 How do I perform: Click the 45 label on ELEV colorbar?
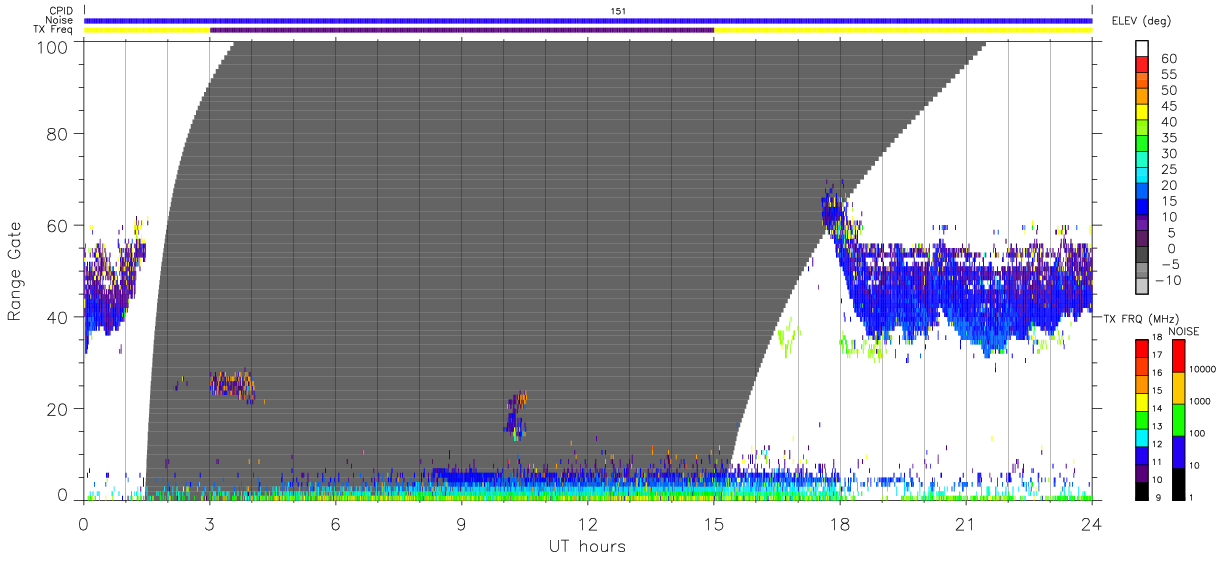pos(1167,107)
